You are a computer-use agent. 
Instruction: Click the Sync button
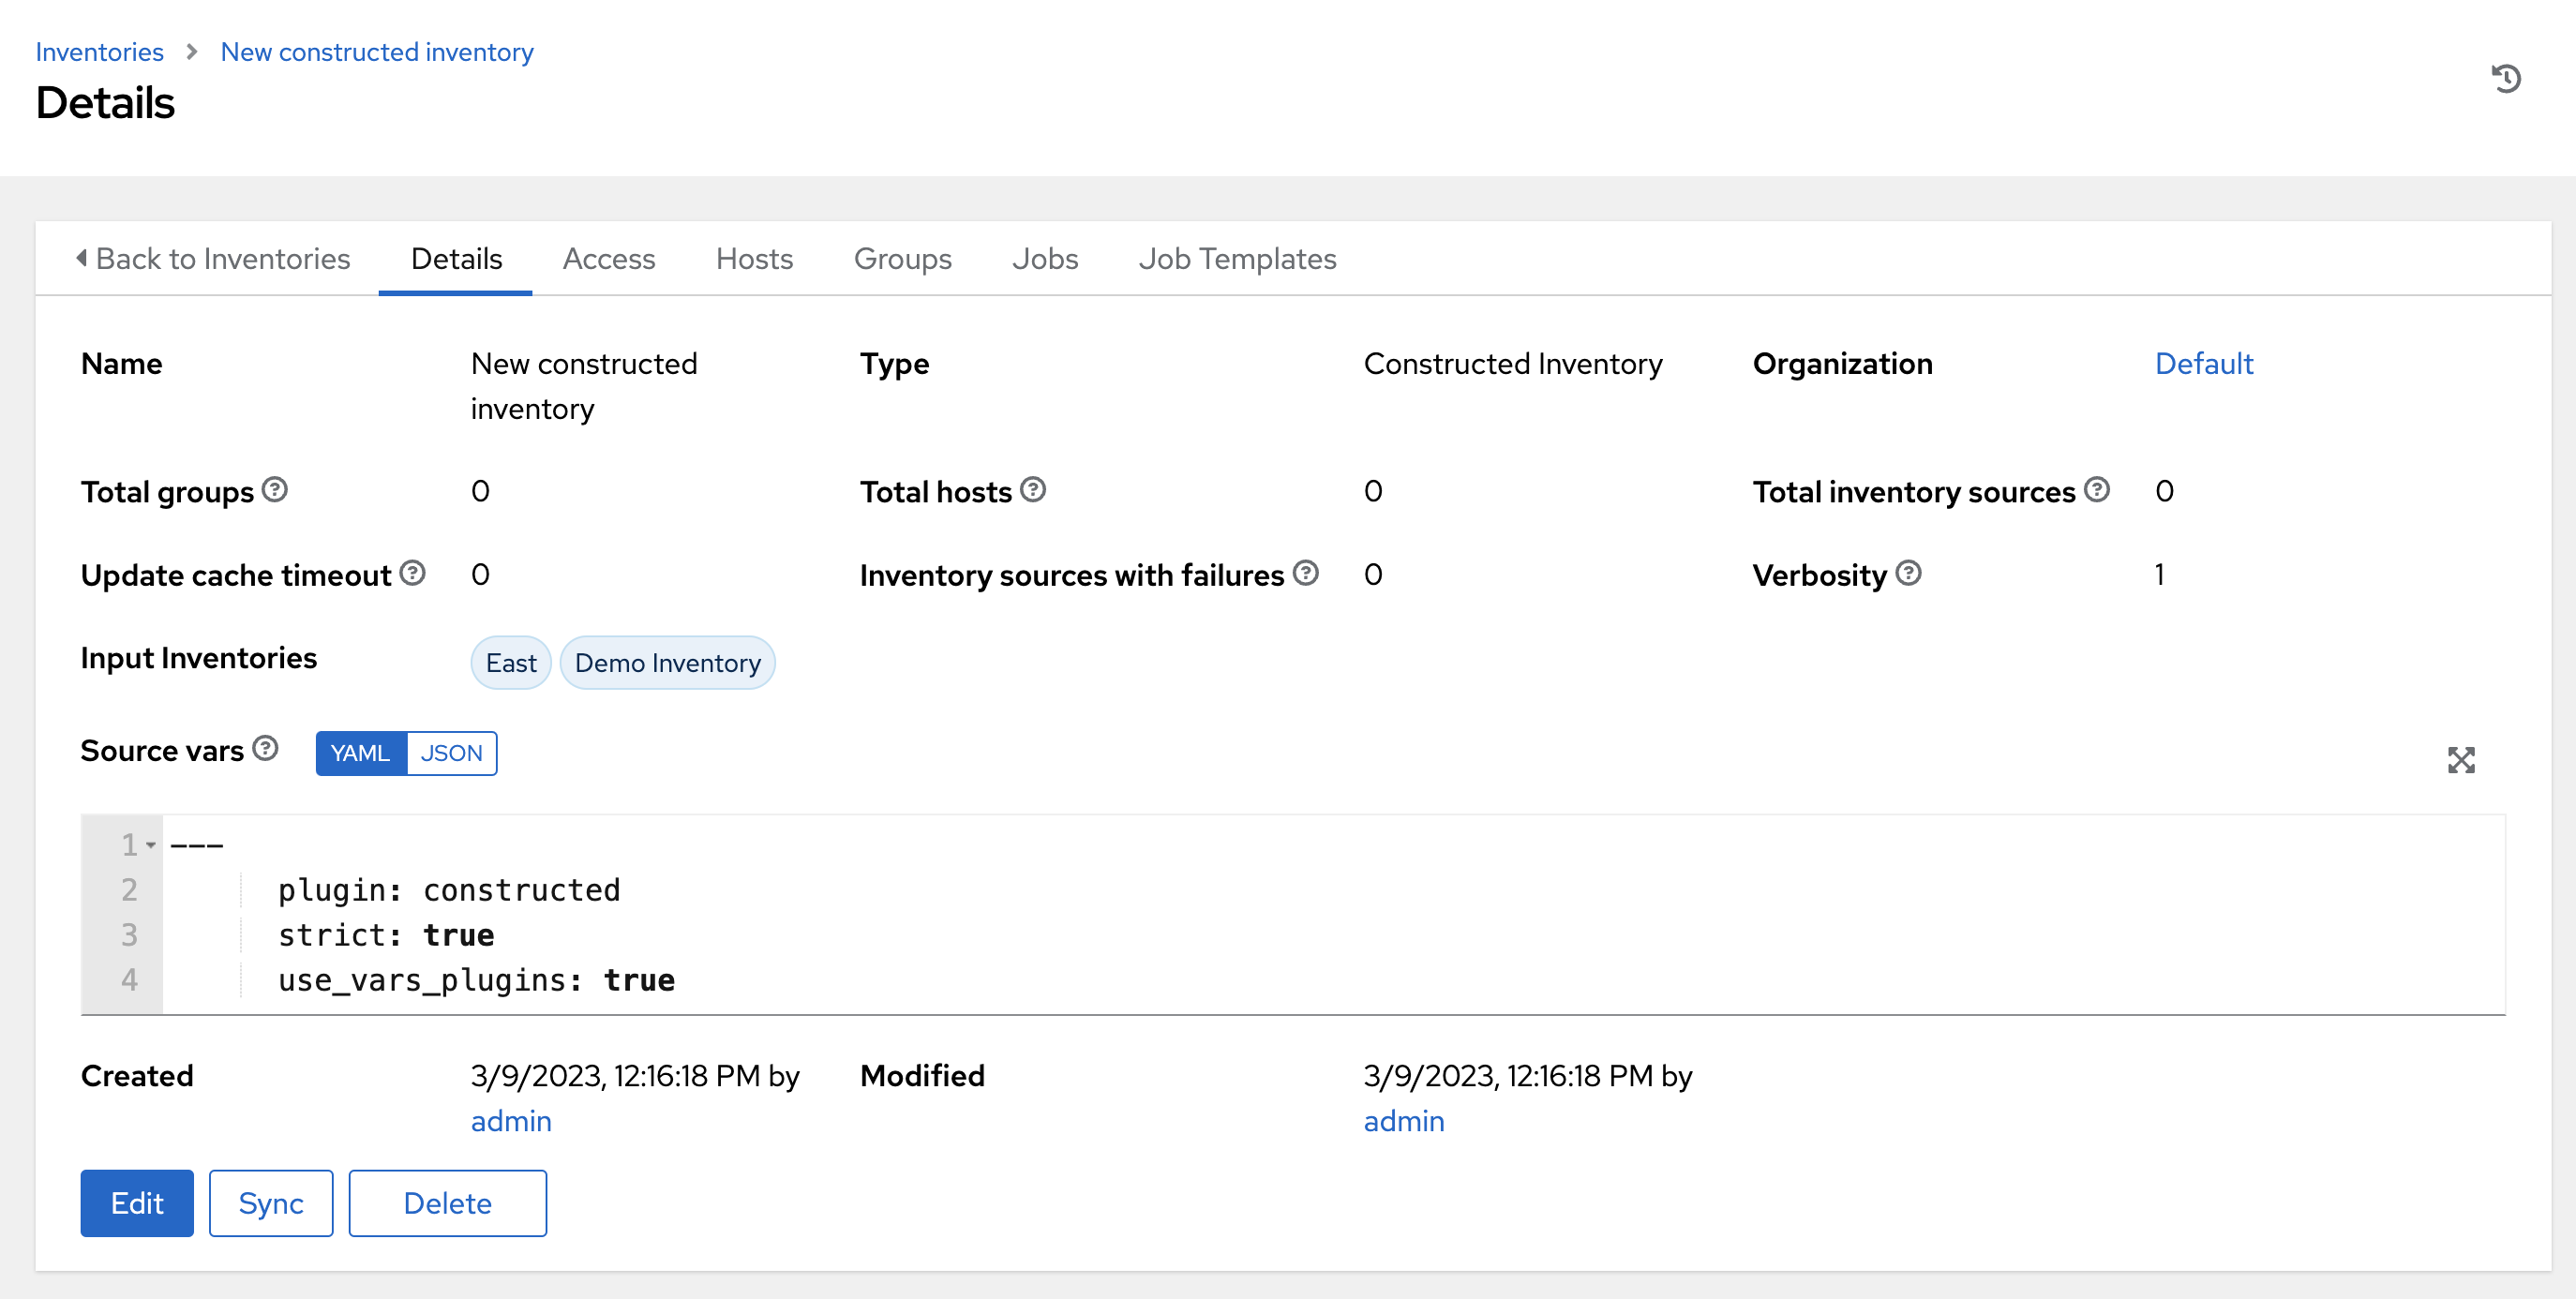[x=270, y=1203]
